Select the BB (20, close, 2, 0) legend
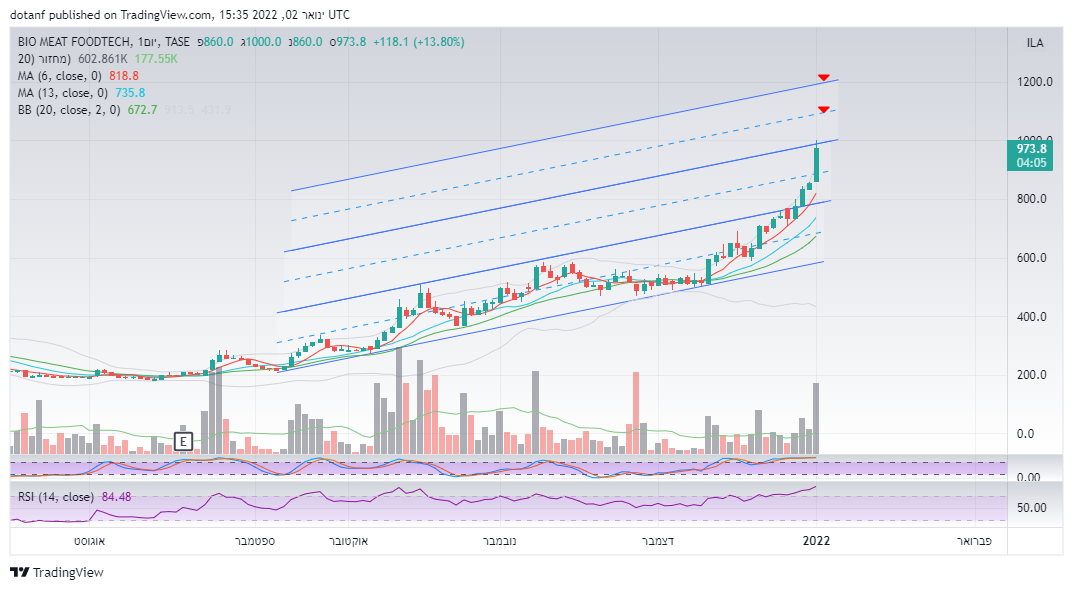Image resolution: width=1073 pixels, height=590 pixels. tap(68, 110)
